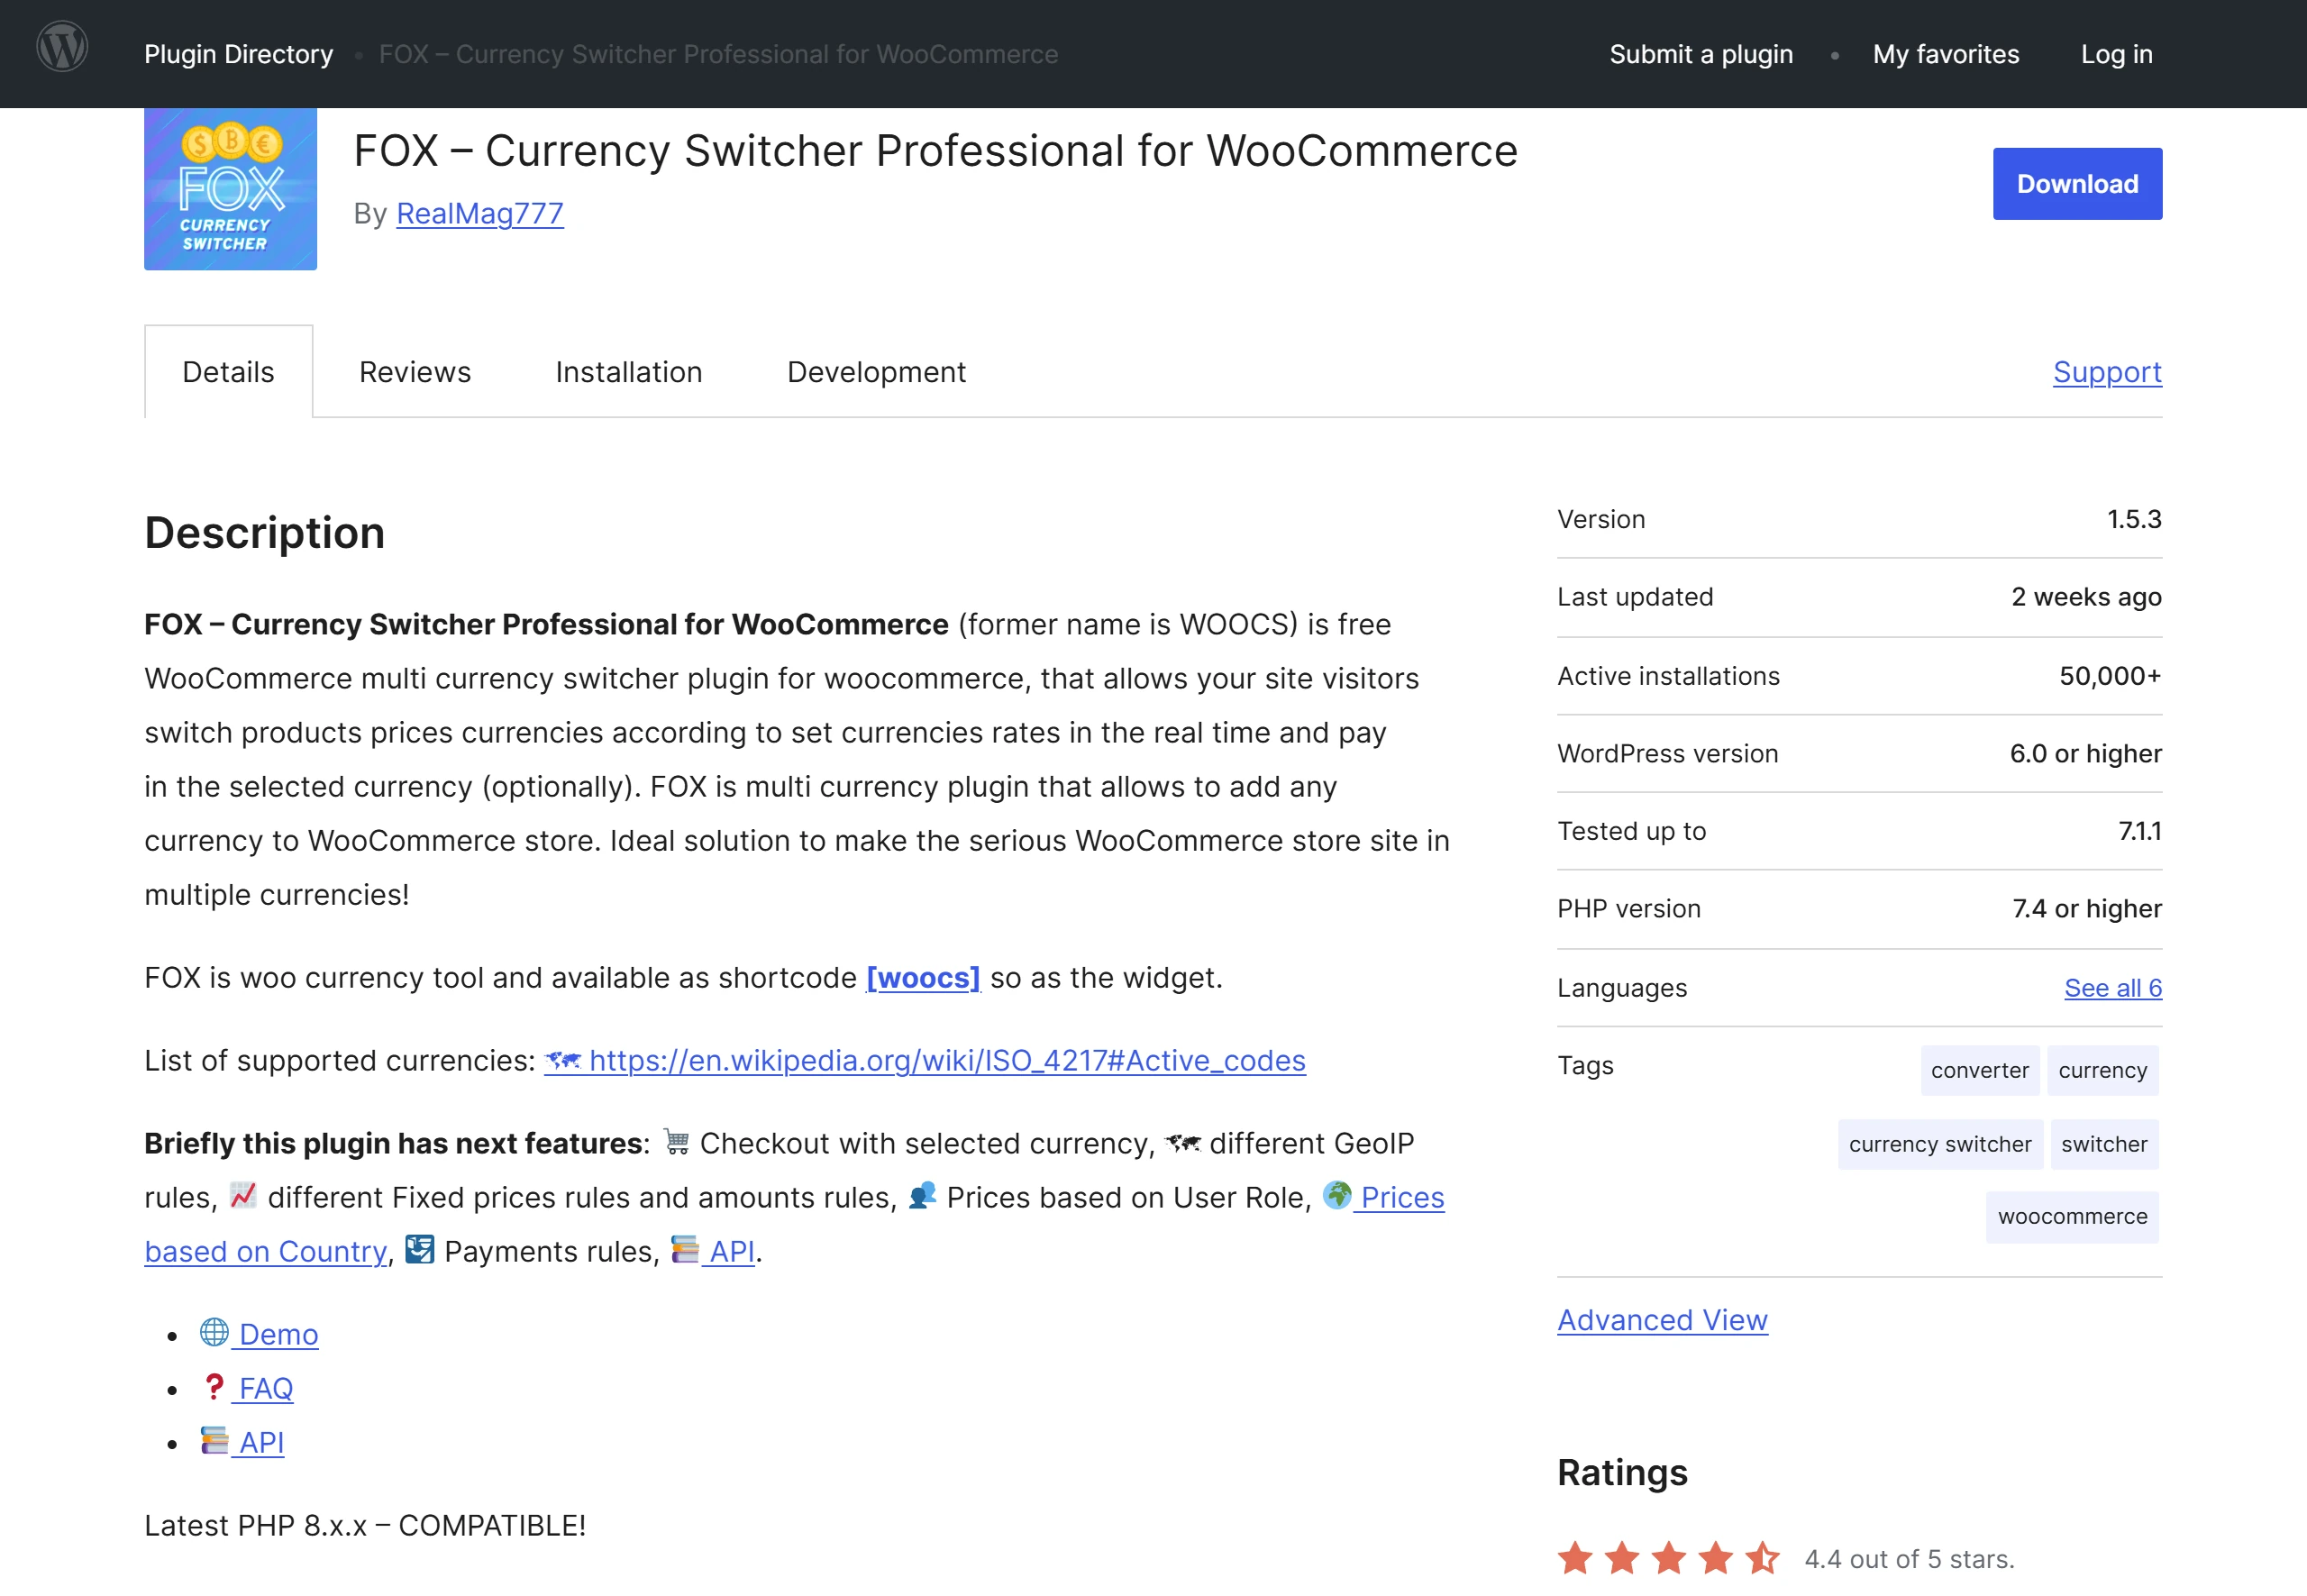Click Log in
The height and width of the screenshot is (1596, 2307).
(2117, 54)
